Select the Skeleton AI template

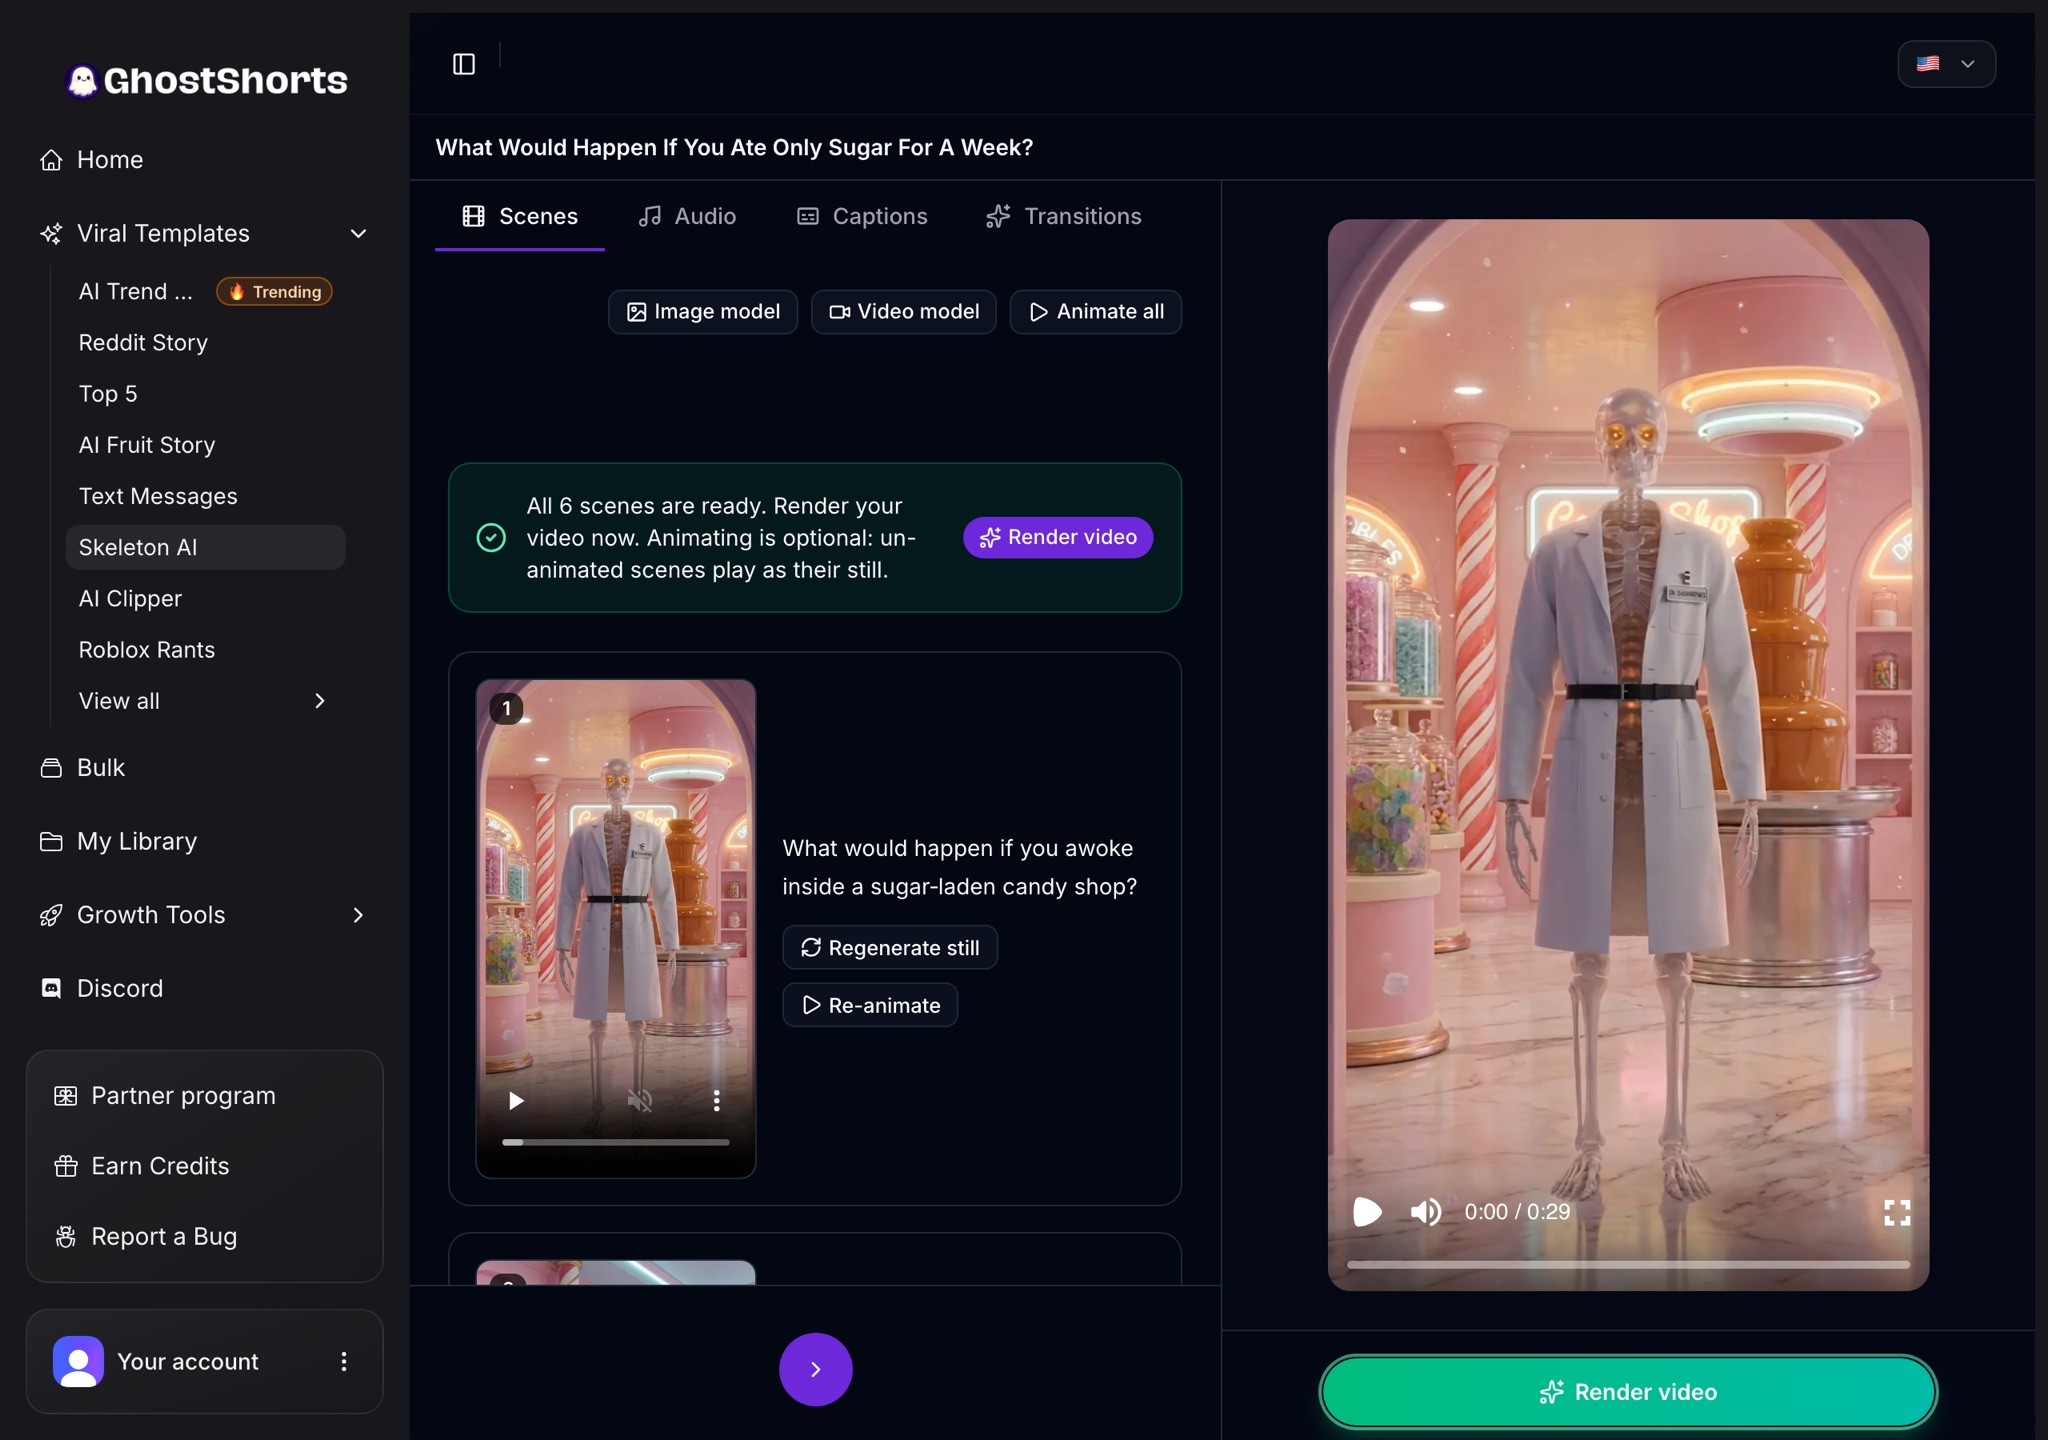tap(205, 548)
